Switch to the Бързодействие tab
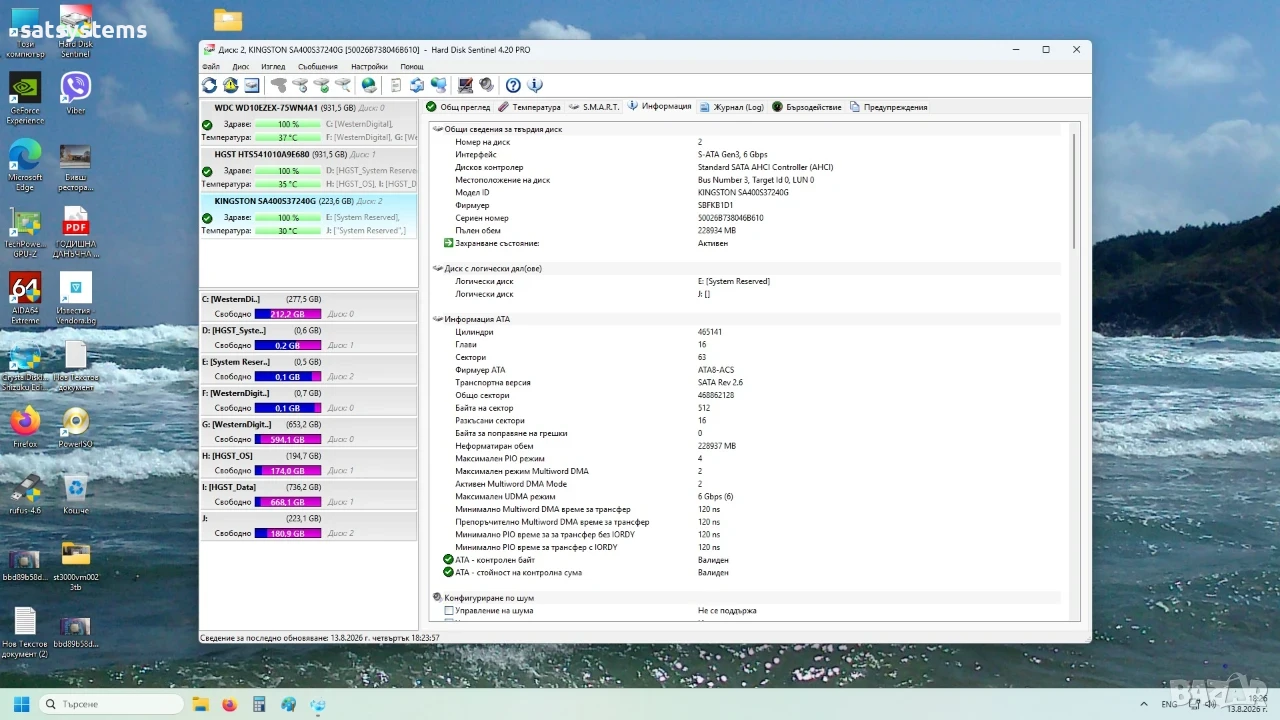Screen dimensions: 1280x720 (807, 107)
